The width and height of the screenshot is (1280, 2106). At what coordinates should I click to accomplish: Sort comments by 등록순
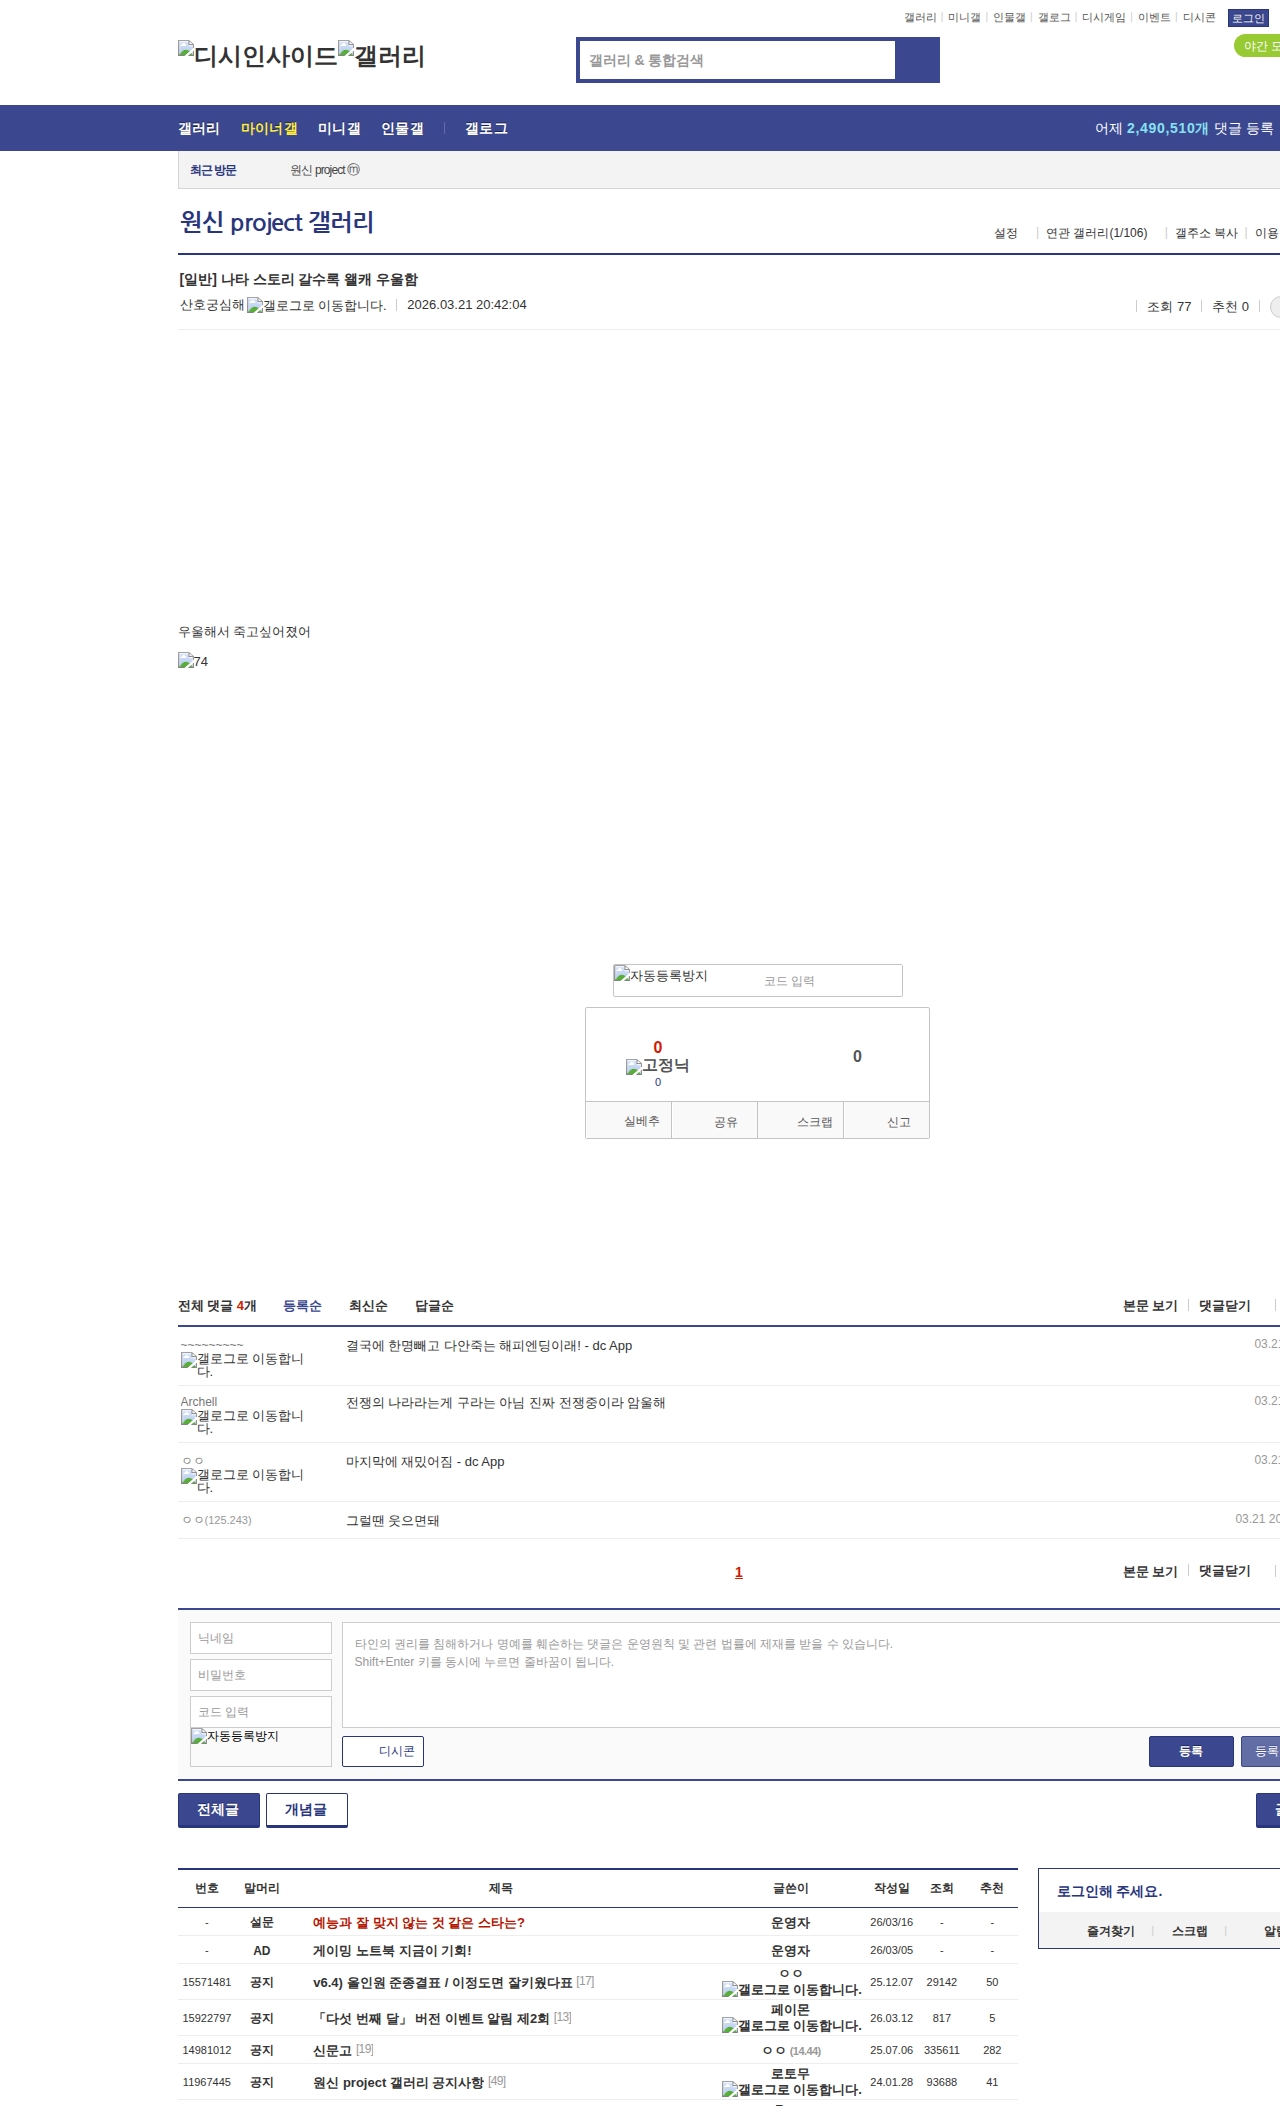coord(302,1306)
